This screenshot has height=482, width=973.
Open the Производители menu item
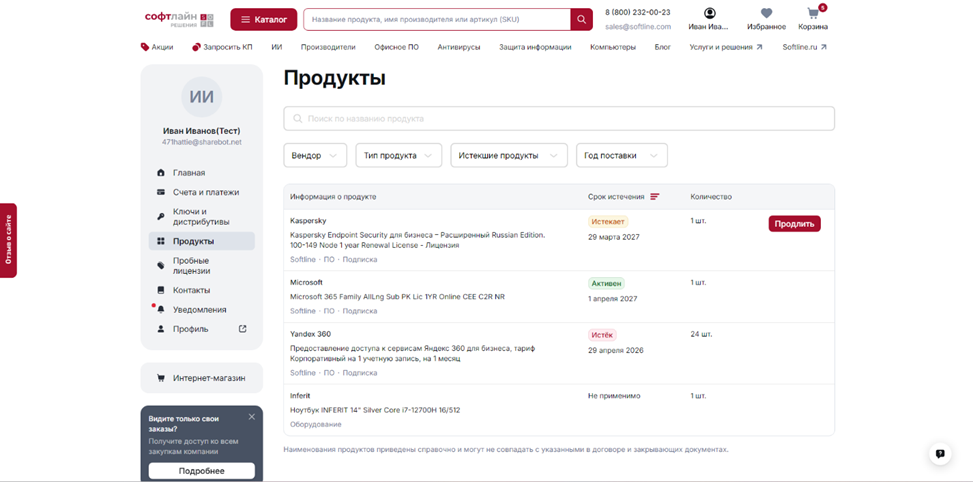(328, 47)
